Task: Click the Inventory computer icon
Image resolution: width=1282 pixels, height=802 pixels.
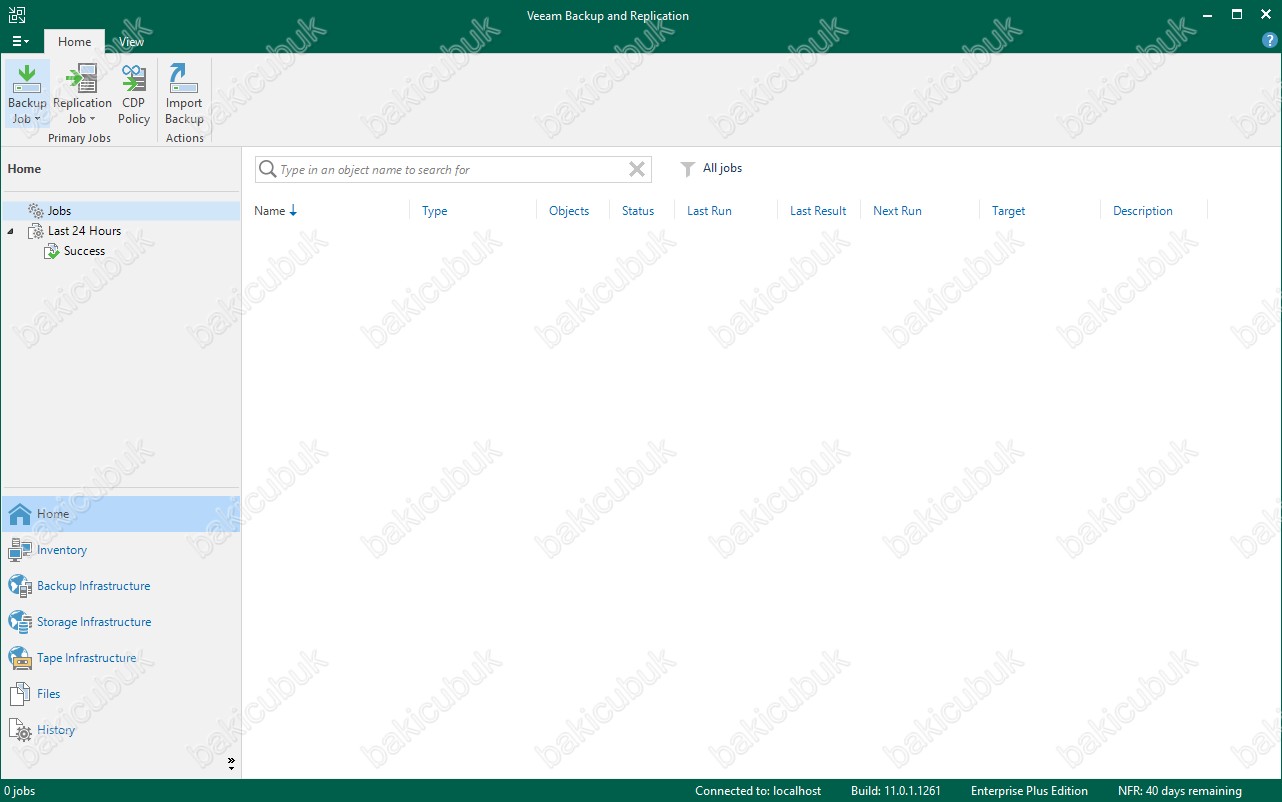Action: 20,550
